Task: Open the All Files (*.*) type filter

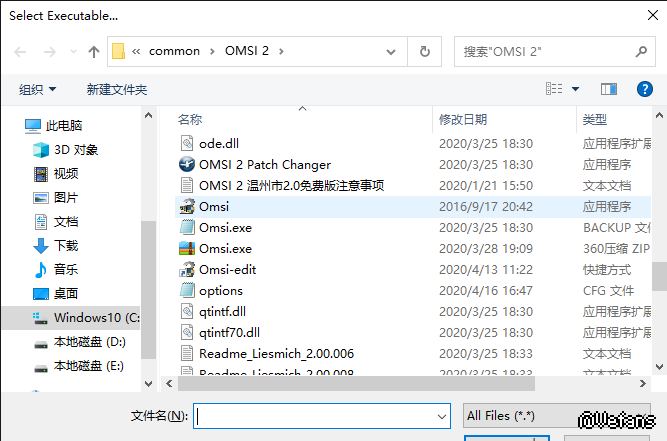Action: point(556,415)
